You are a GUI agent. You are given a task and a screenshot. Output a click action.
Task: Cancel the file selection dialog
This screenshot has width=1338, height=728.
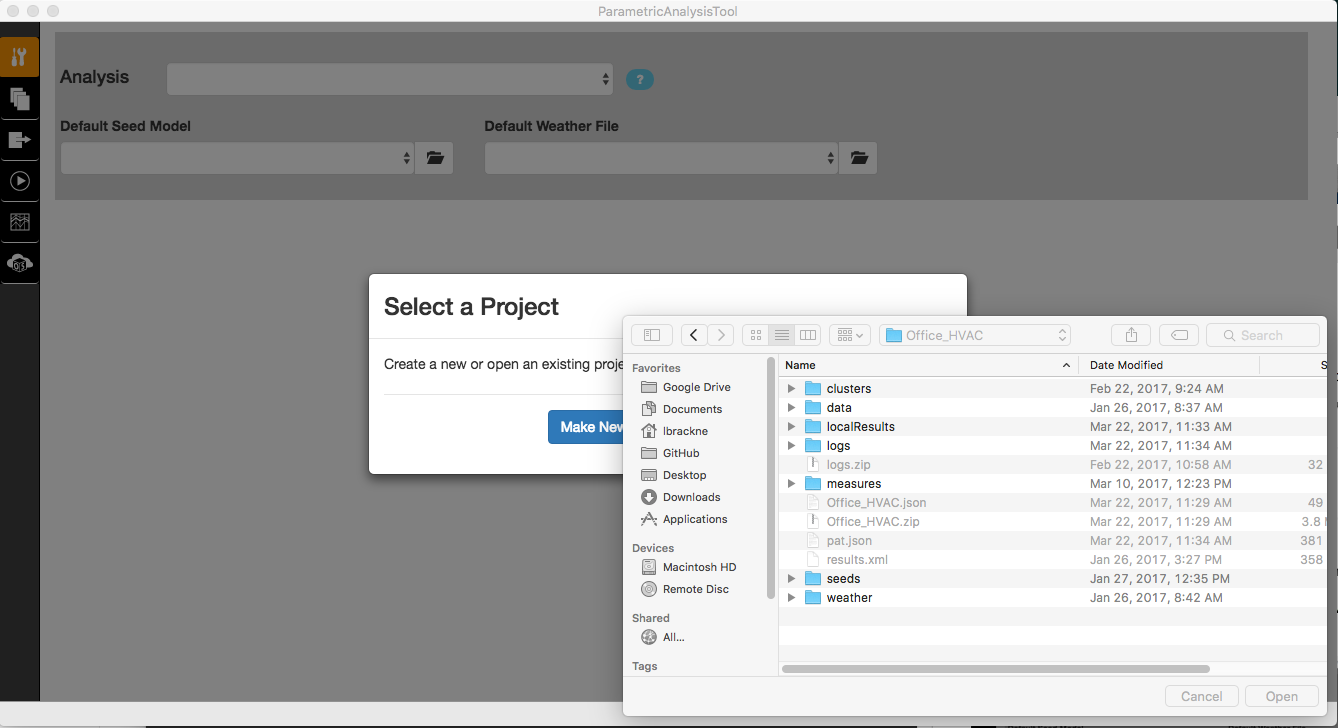[x=1201, y=696]
